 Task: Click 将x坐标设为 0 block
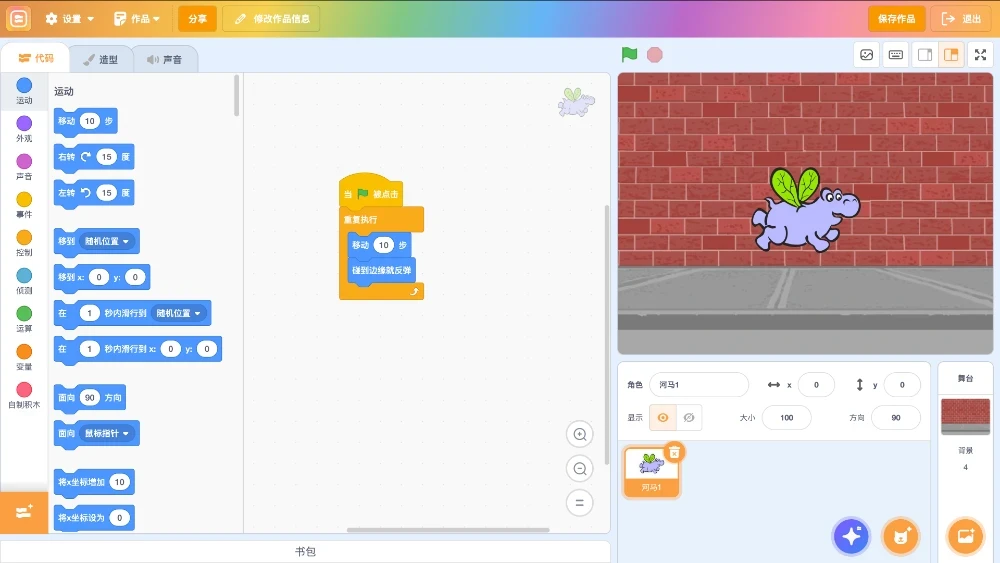pyautogui.click(x=94, y=518)
